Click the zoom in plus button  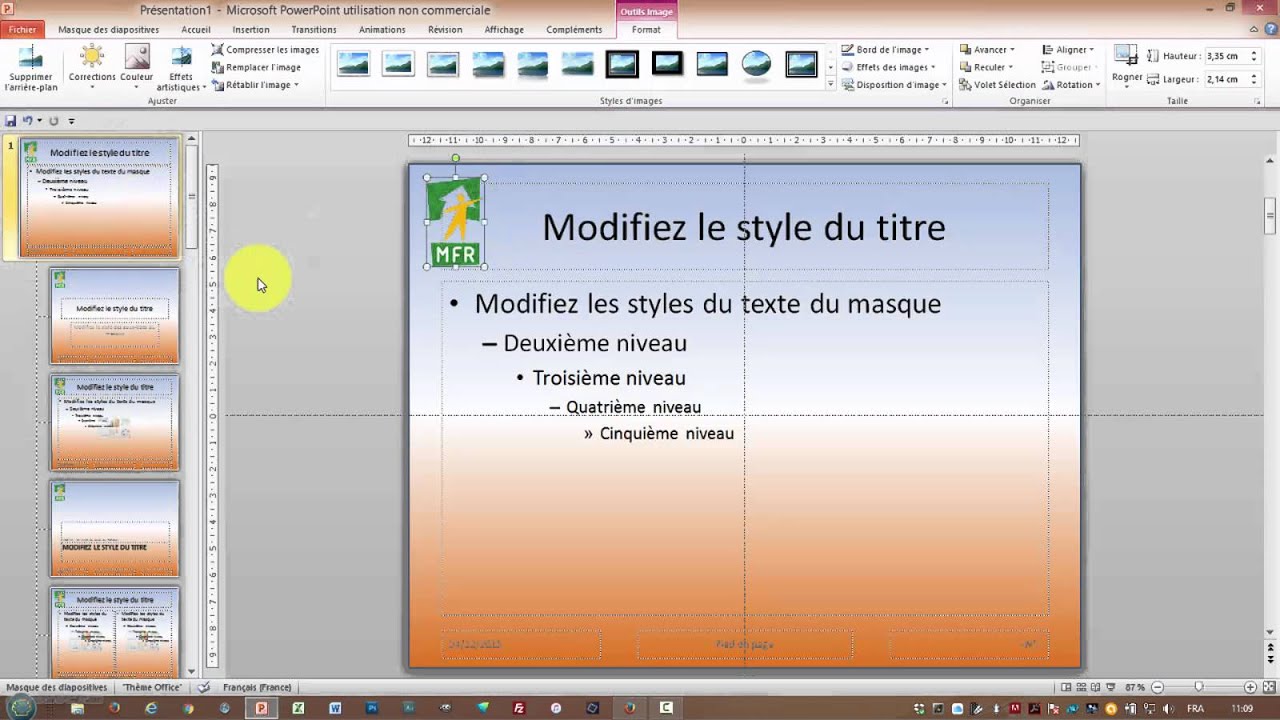coord(1250,688)
